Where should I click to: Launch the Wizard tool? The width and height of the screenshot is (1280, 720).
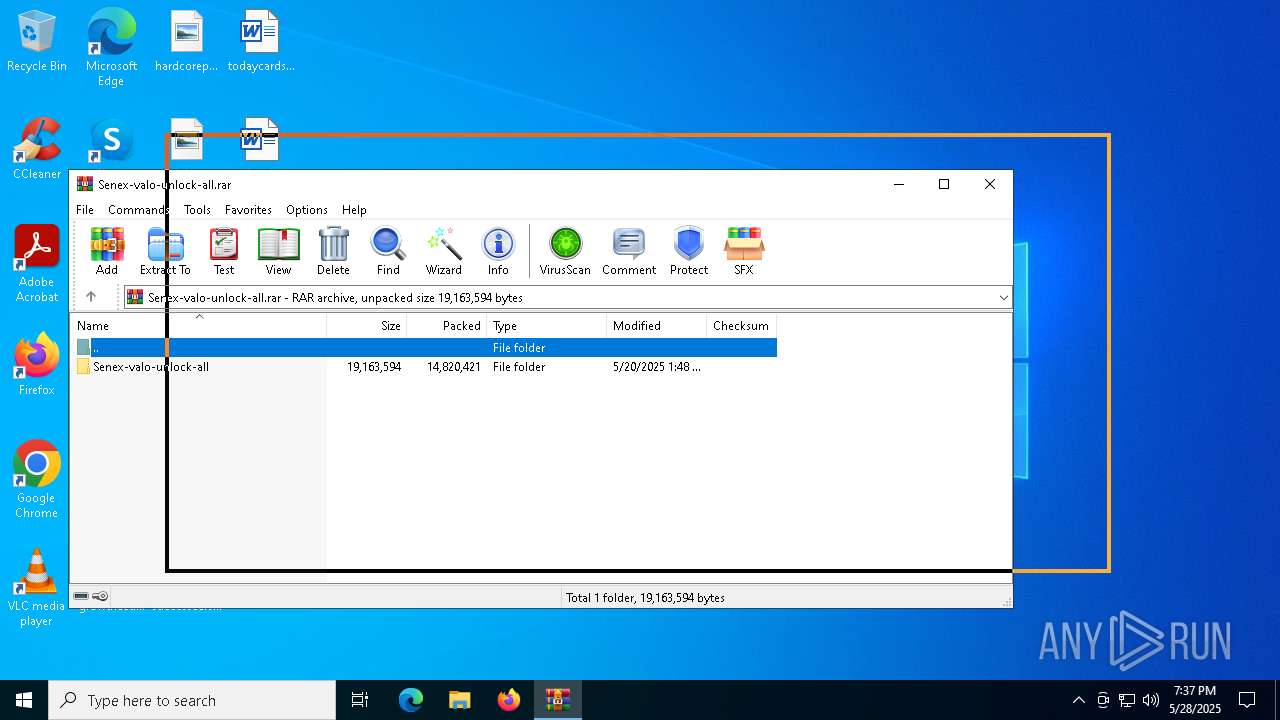pyautogui.click(x=443, y=251)
